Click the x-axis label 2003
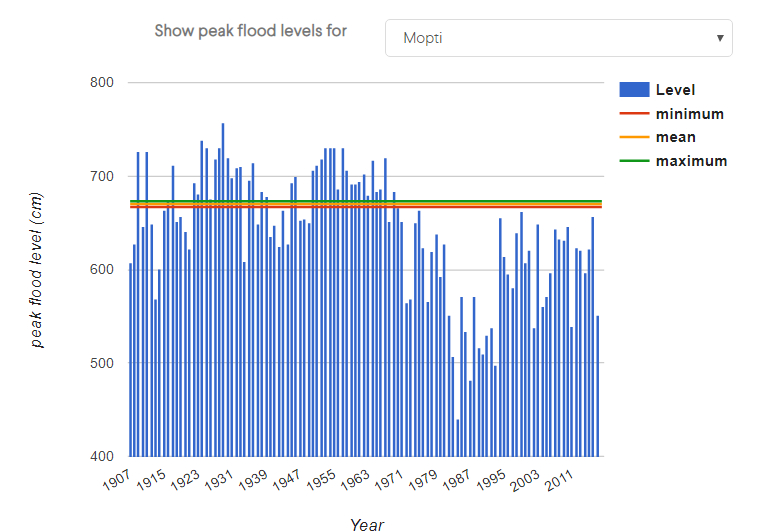This screenshot has height=531, width=765. tap(524, 480)
